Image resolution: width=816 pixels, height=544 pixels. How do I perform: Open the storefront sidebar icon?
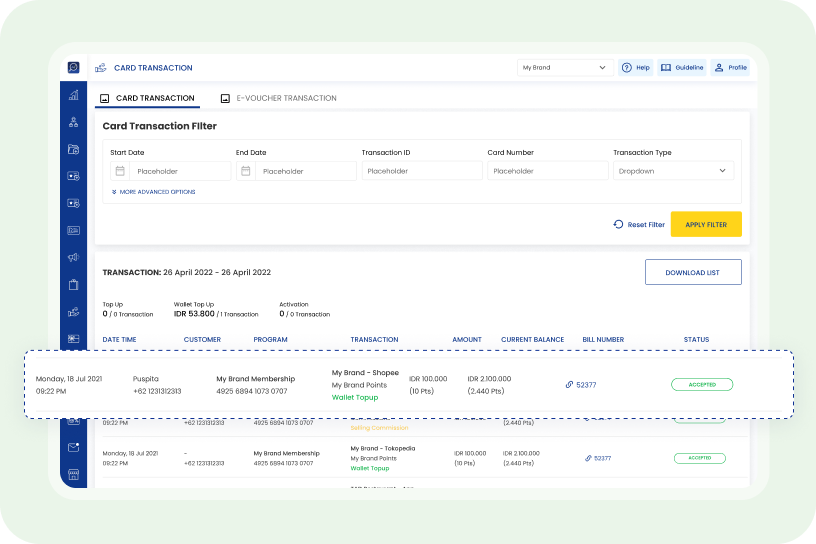(x=73, y=474)
